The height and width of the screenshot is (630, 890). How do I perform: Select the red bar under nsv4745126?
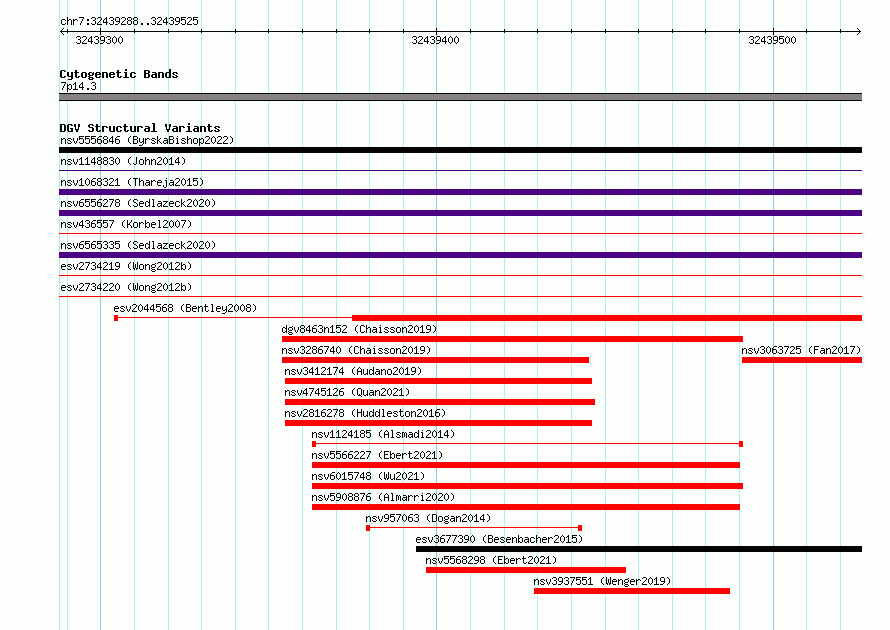[440, 402]
